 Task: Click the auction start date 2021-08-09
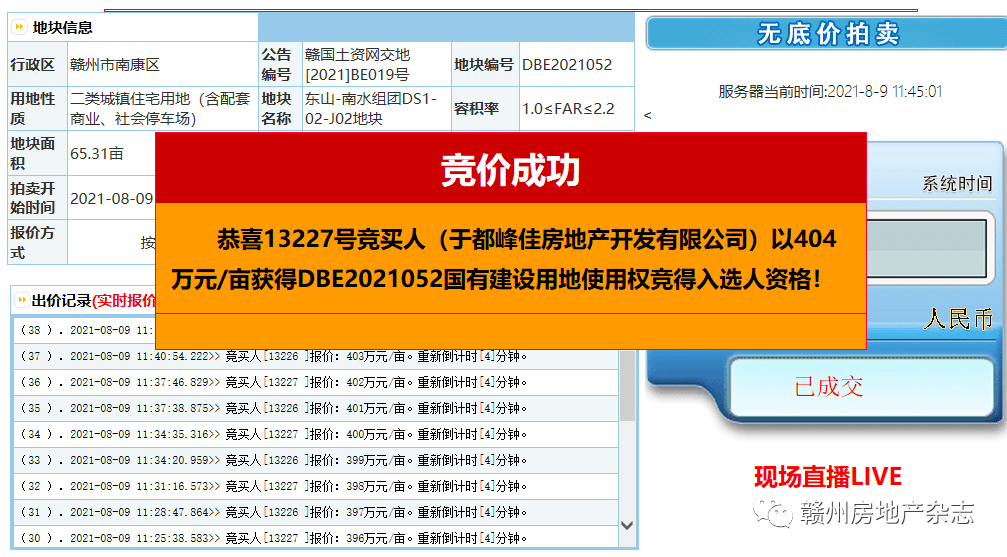111,199
